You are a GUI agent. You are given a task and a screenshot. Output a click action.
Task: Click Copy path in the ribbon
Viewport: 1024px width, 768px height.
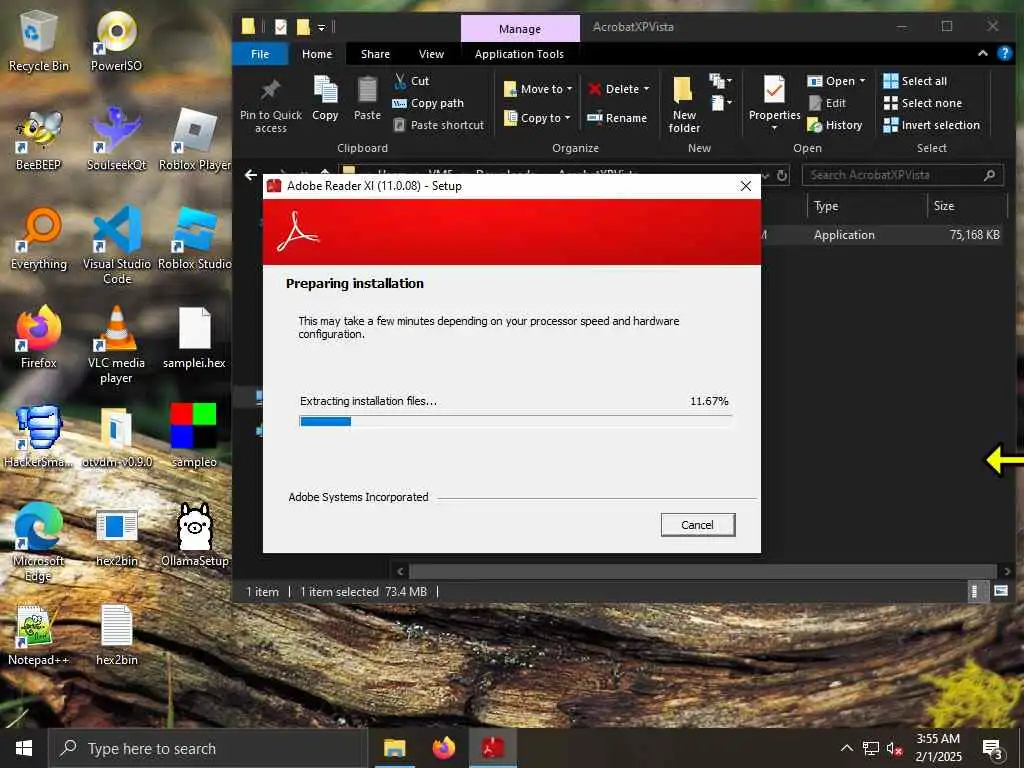coord(428,103)
